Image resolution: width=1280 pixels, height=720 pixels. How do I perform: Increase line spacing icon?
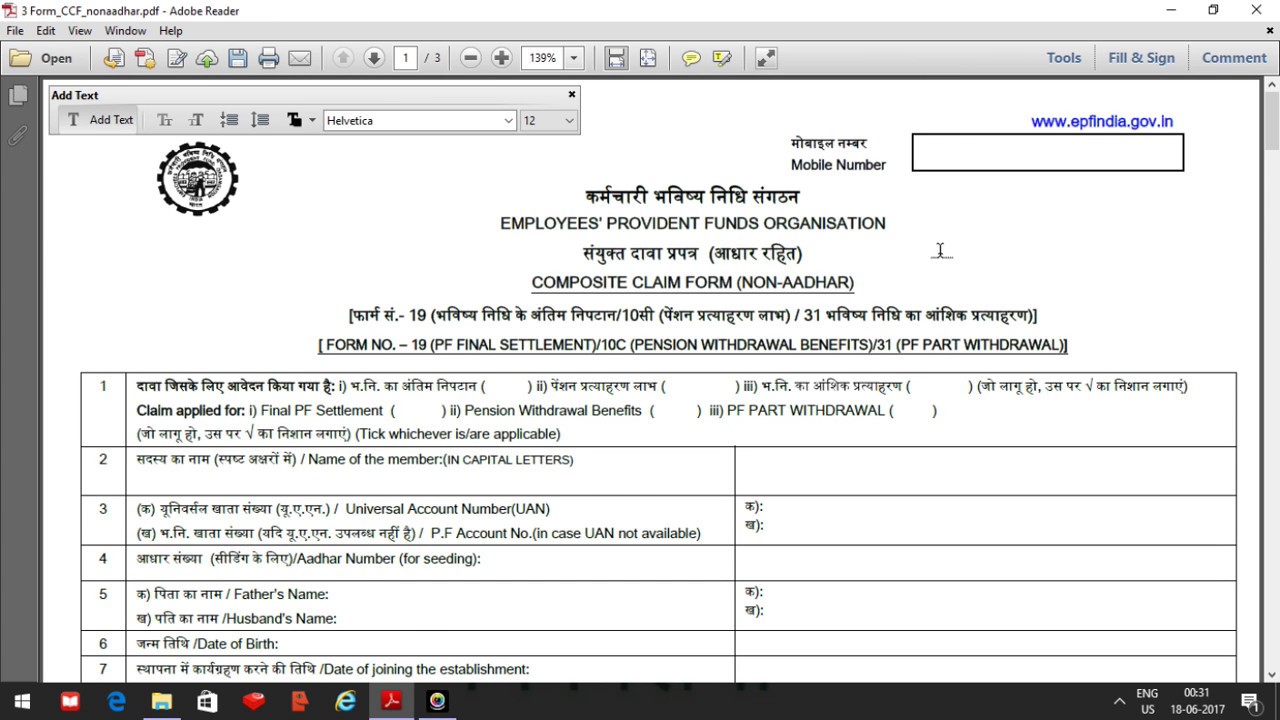pos(260,120)
